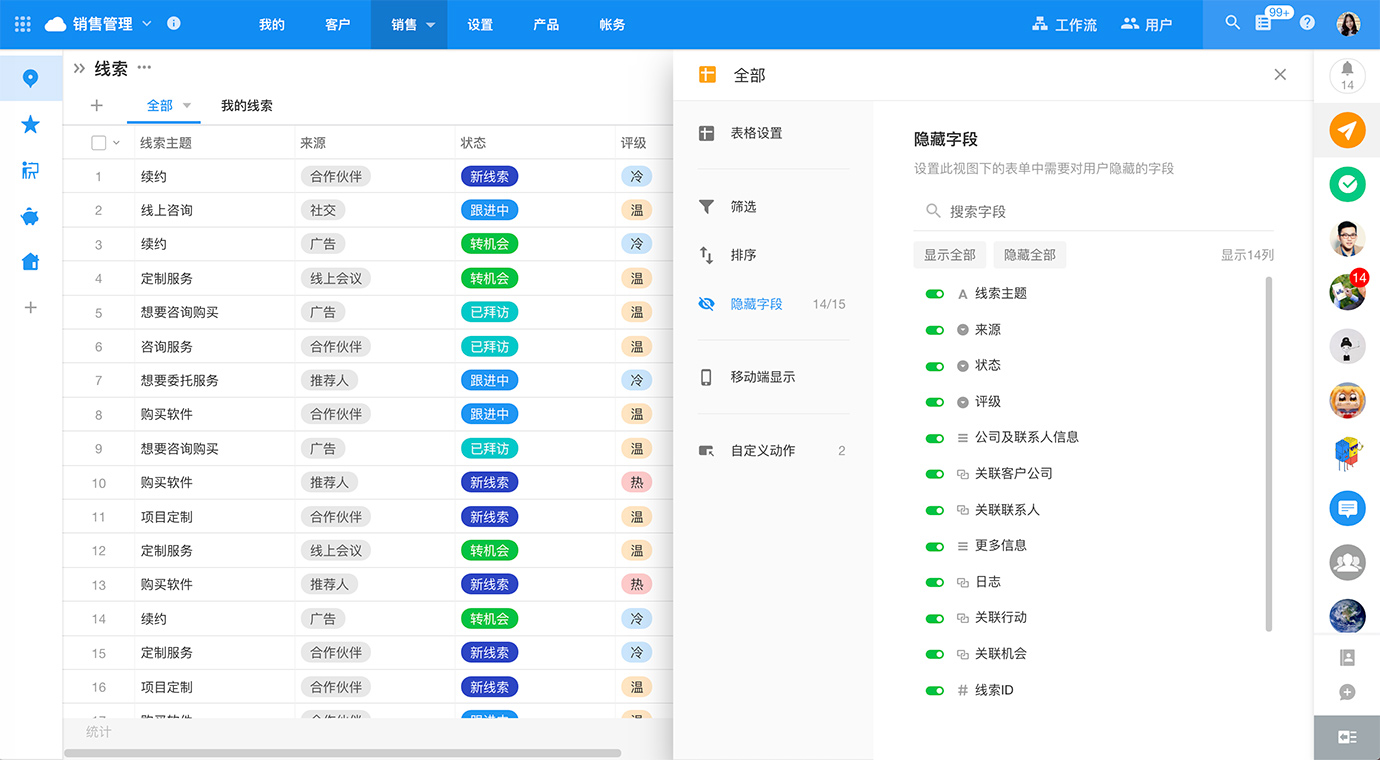Click the 搜索字段 search input
This screenshot has height=760, width=1380.
[x=1100, y=211]
